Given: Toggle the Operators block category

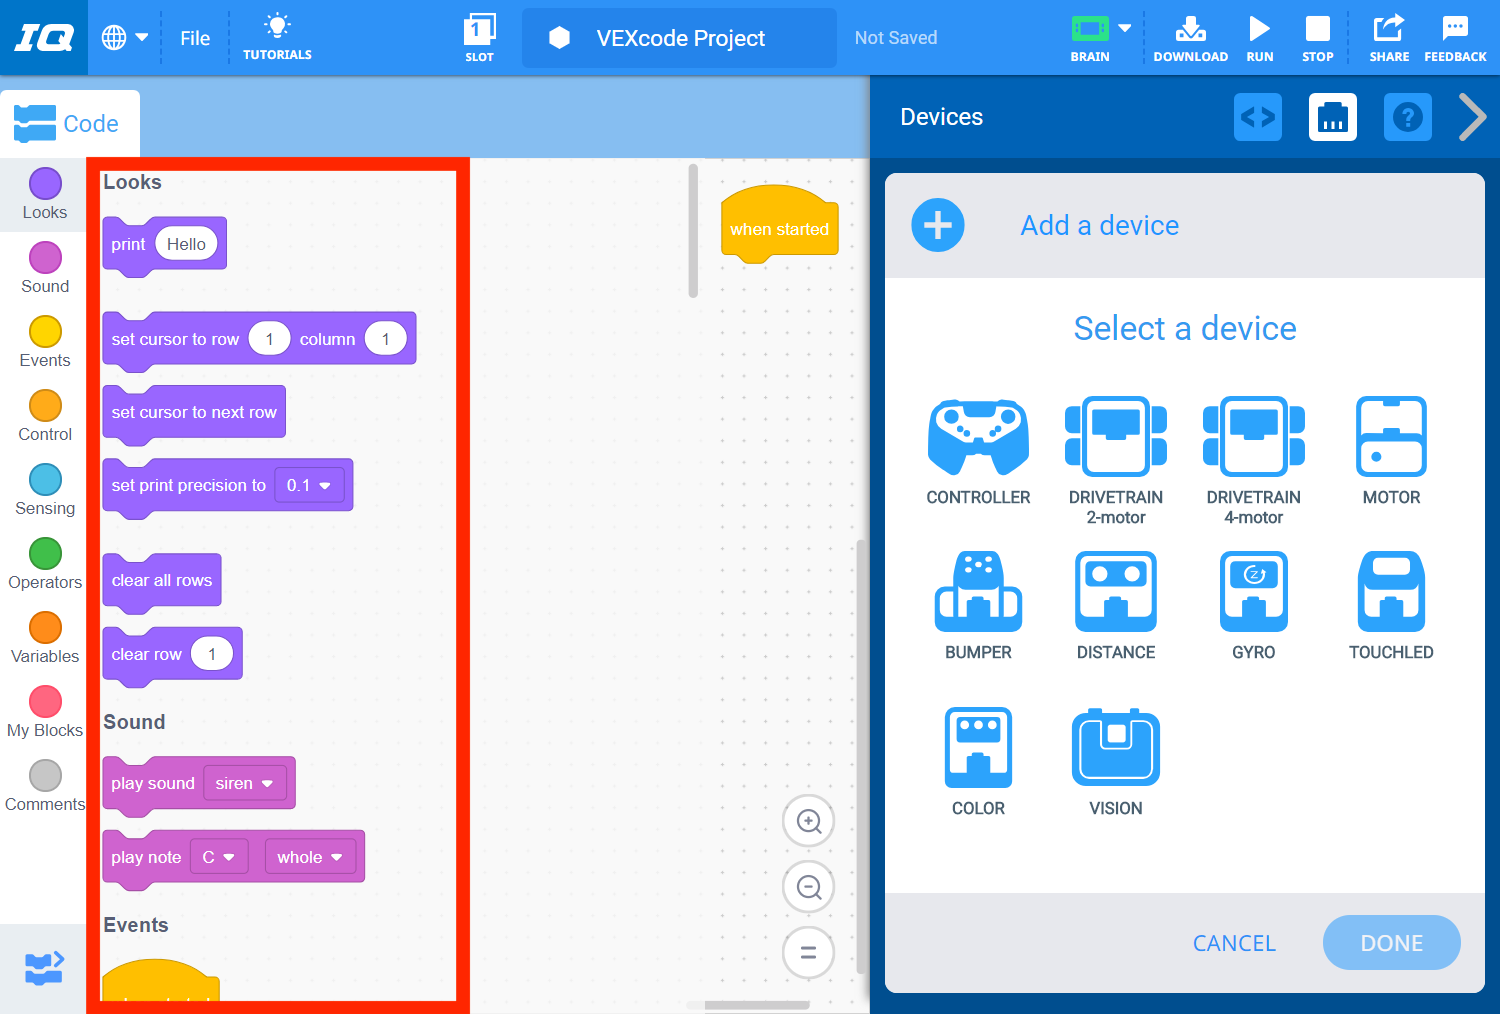Looking at the screenshot, I should click(44, 563).
